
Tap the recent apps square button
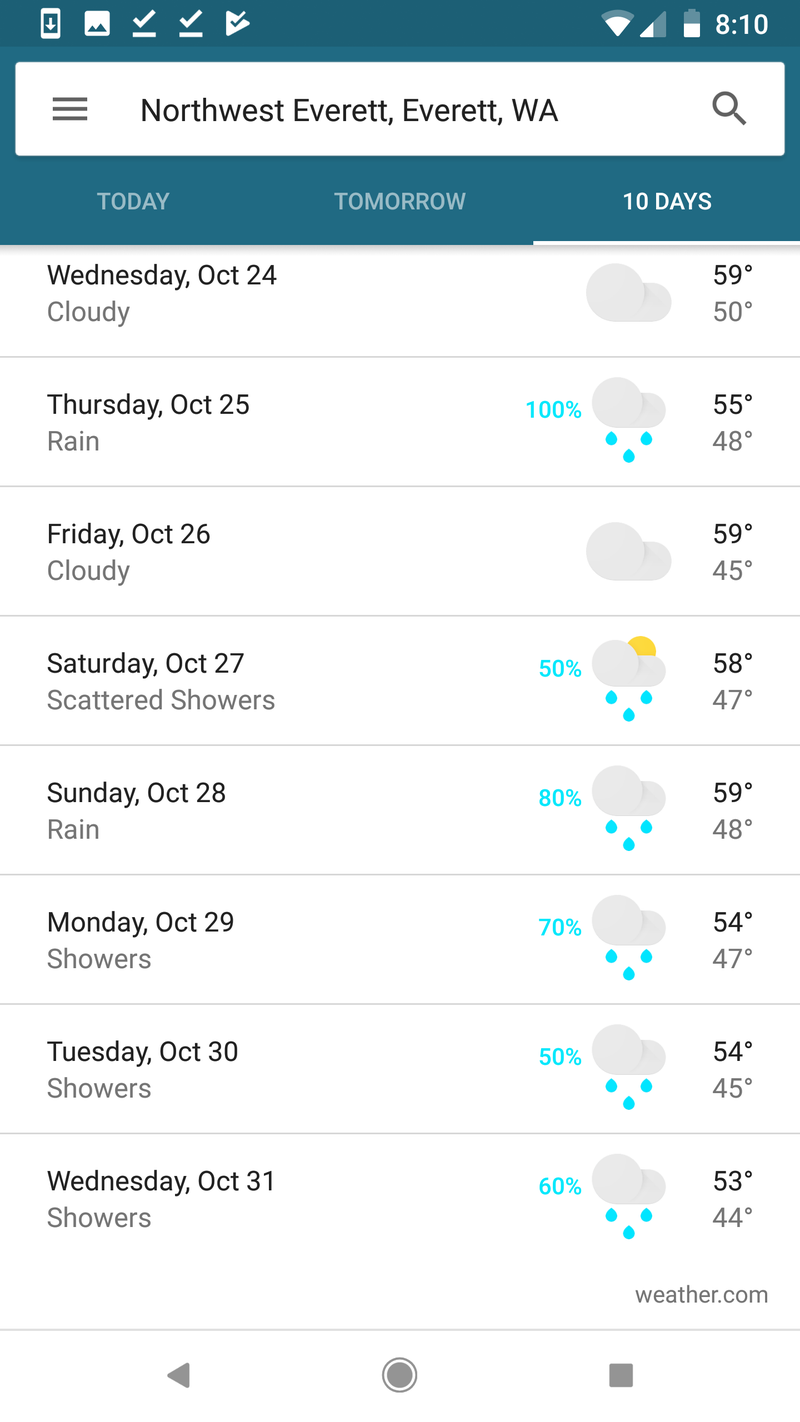pos(621,1376)
